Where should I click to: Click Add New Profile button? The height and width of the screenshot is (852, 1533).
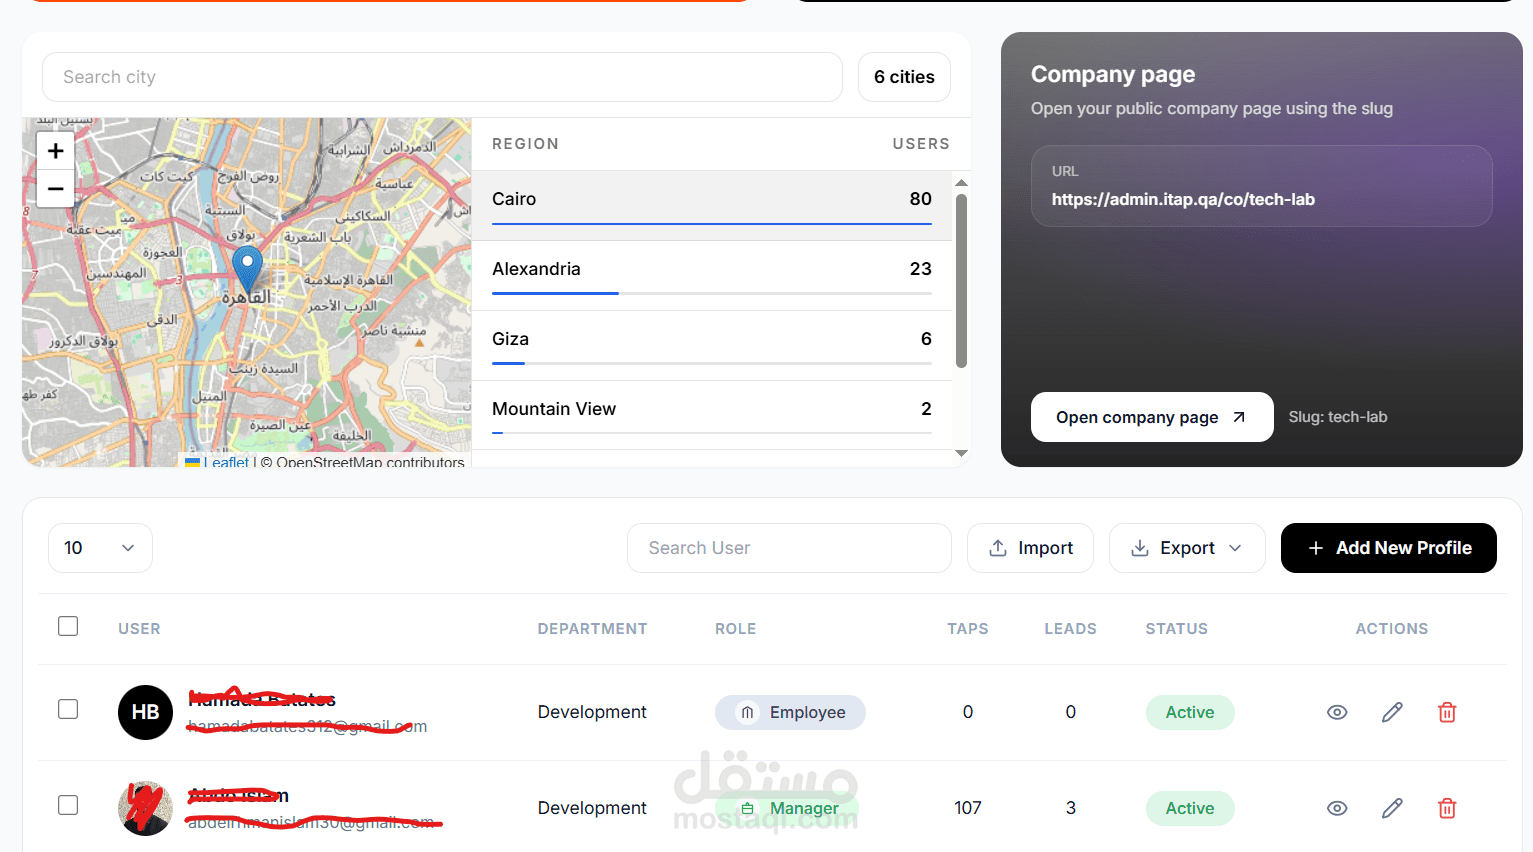click(x=1388, y=548)
